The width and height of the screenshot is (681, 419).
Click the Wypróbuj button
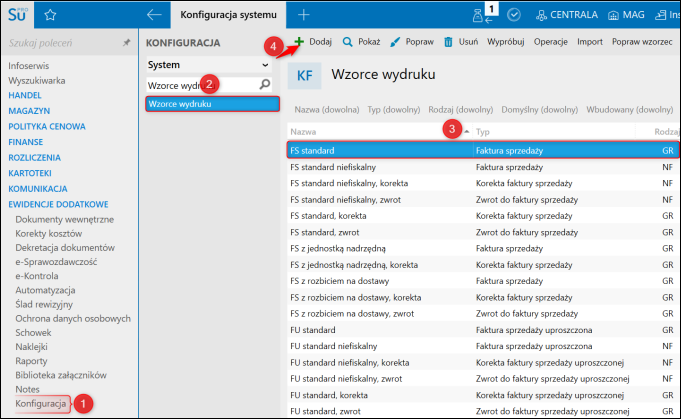pyautogui.click(x=506, y=42)
